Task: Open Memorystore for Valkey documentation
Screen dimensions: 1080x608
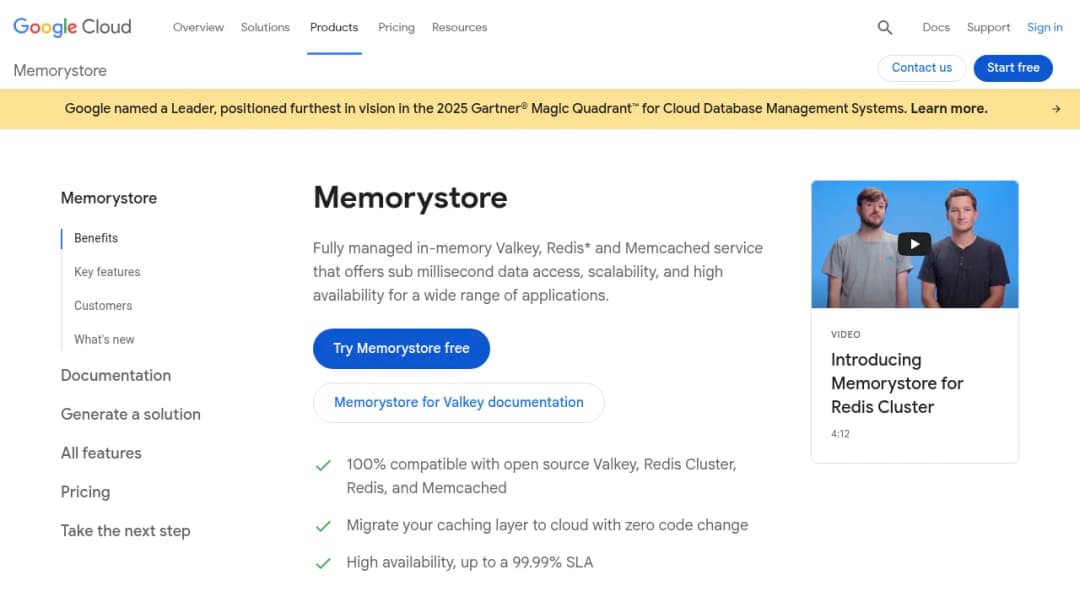Action: [459, 402]
